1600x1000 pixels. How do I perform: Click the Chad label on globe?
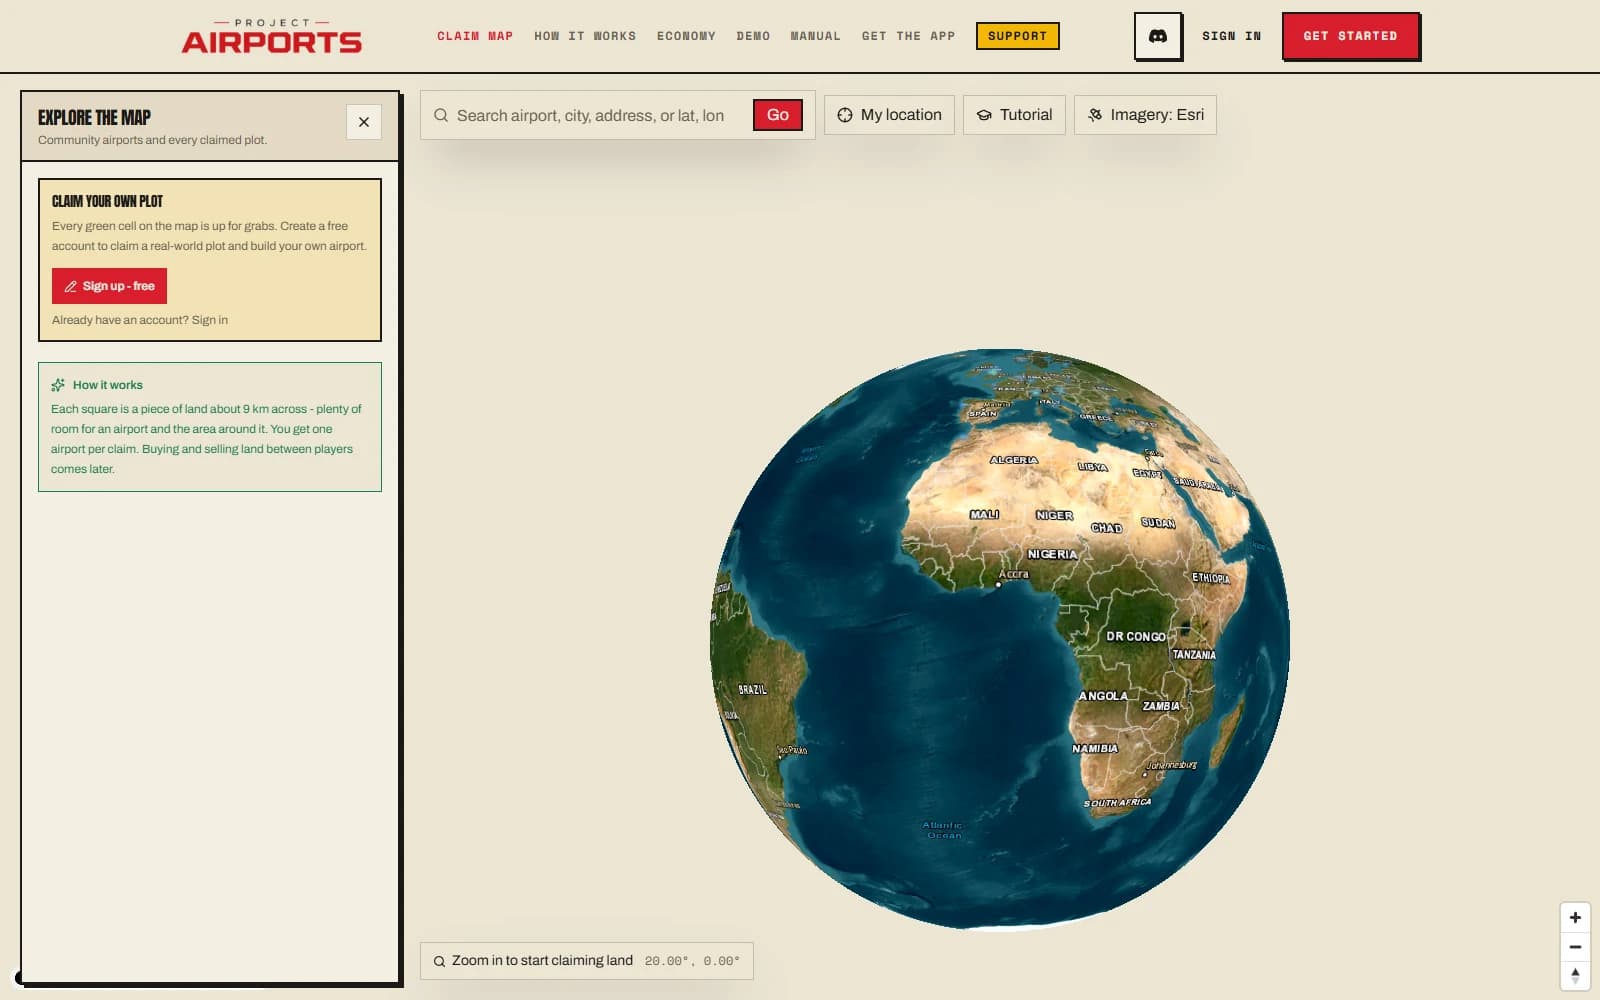[x=1106, y=528]
